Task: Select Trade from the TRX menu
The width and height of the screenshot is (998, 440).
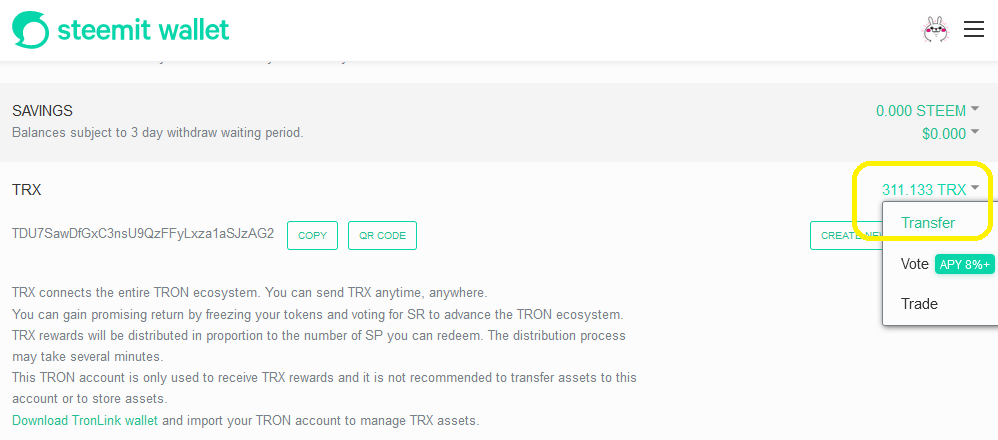Action: click(919, 304)
